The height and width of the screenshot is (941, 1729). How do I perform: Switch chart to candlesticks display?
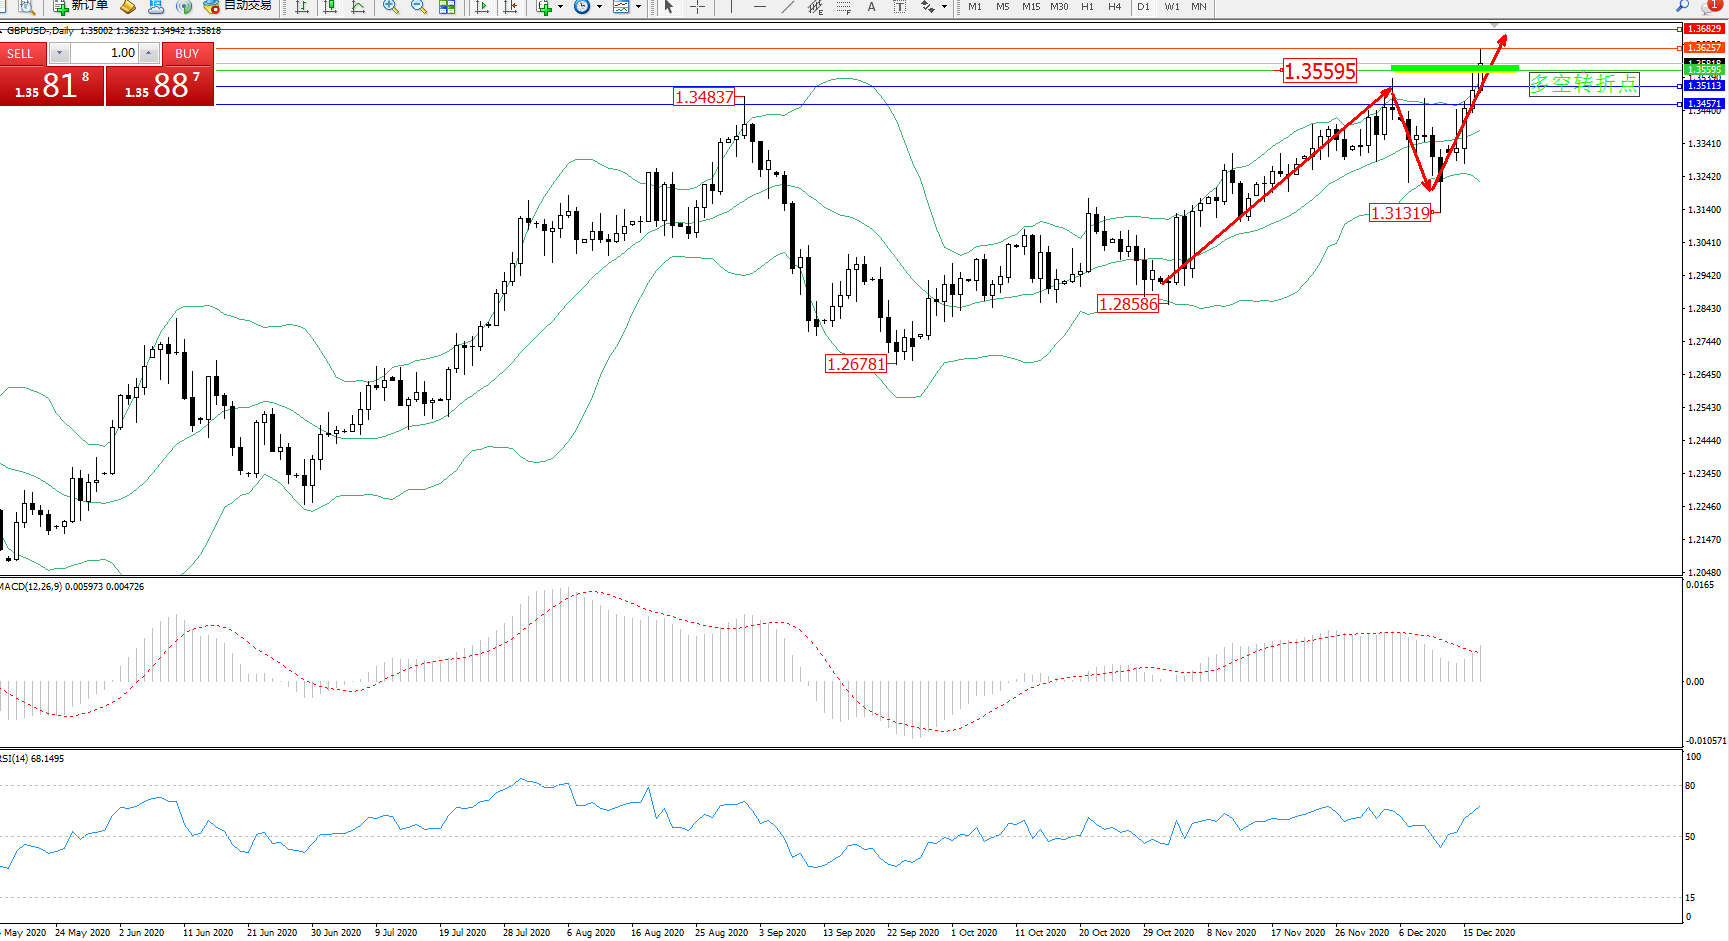[x=329, y=7]
